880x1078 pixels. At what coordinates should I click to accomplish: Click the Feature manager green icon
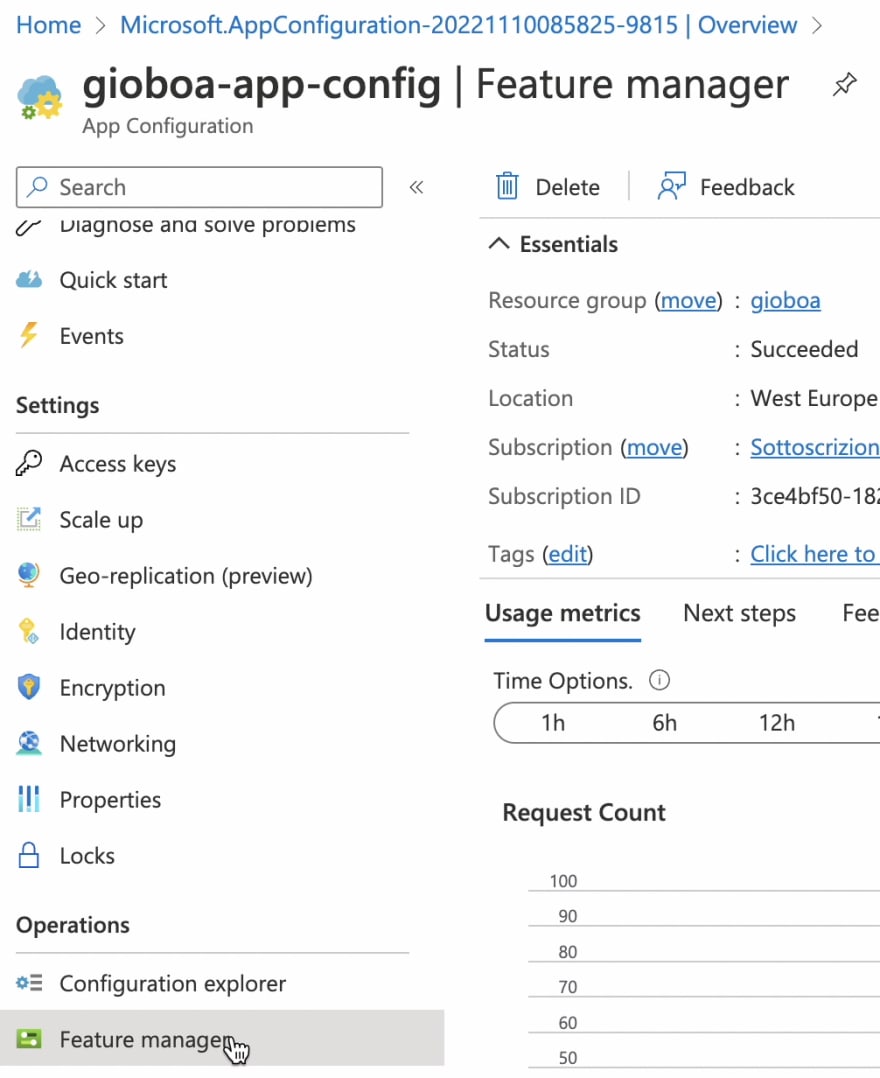(29, 1039)
